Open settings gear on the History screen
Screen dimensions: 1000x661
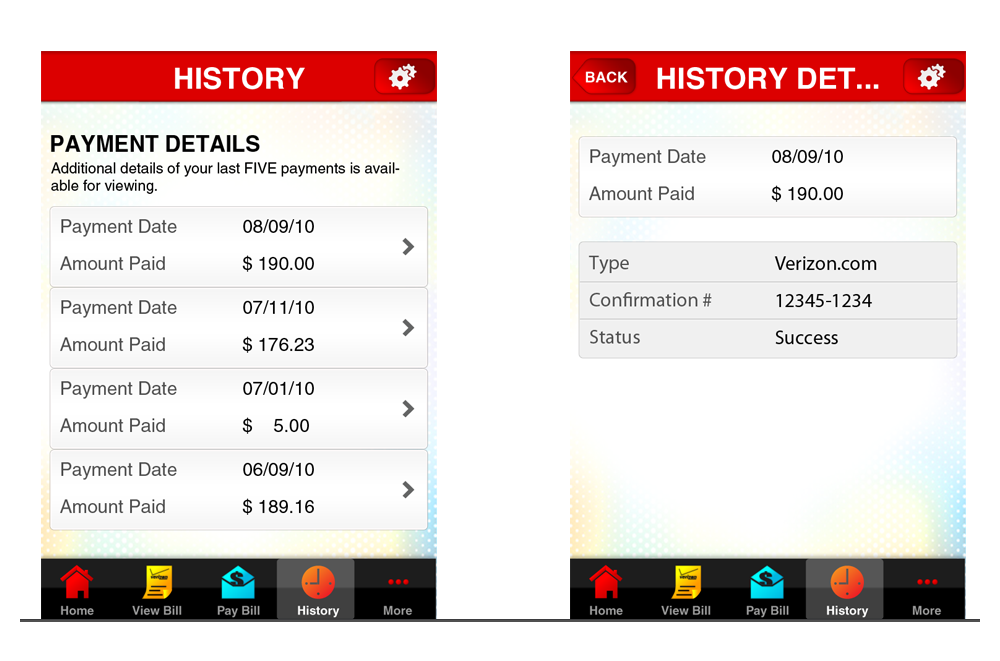404,77
